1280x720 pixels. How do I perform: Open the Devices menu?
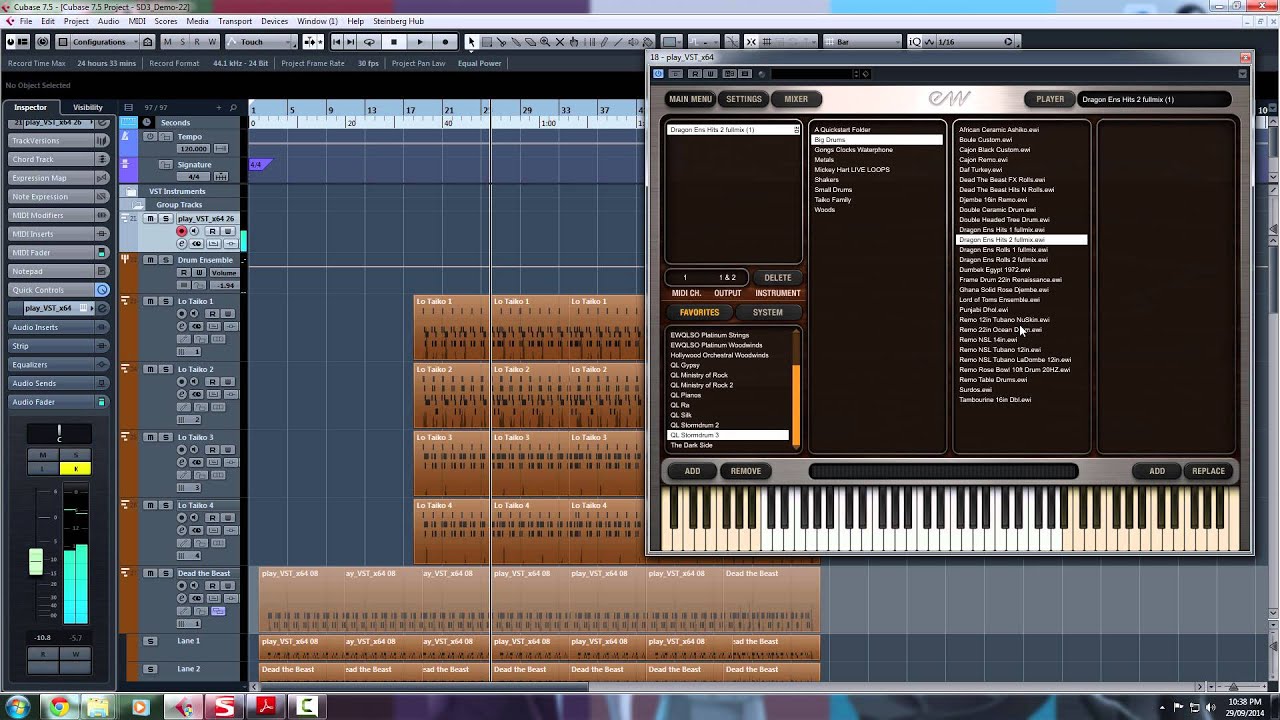(x=274, y=21)
